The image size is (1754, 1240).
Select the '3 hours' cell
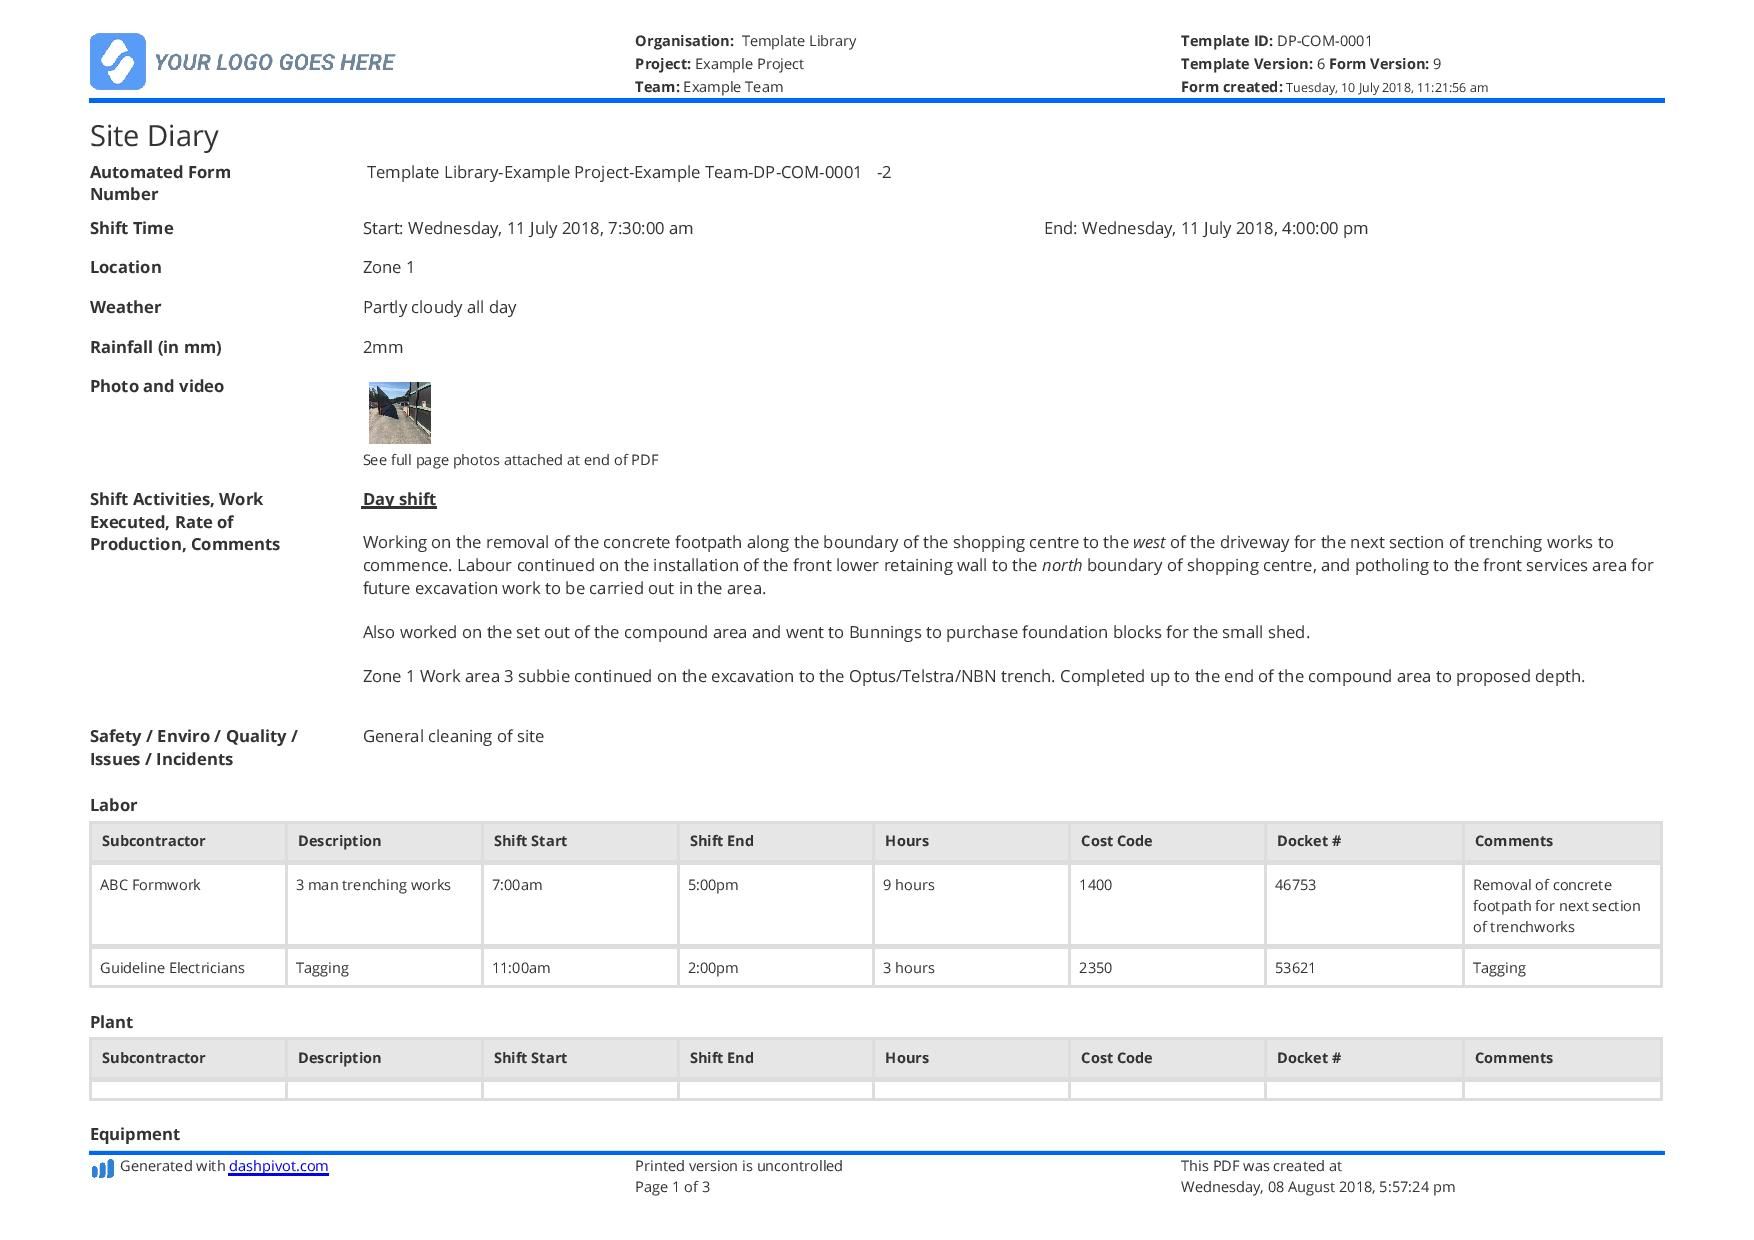(x=971, y=967)
